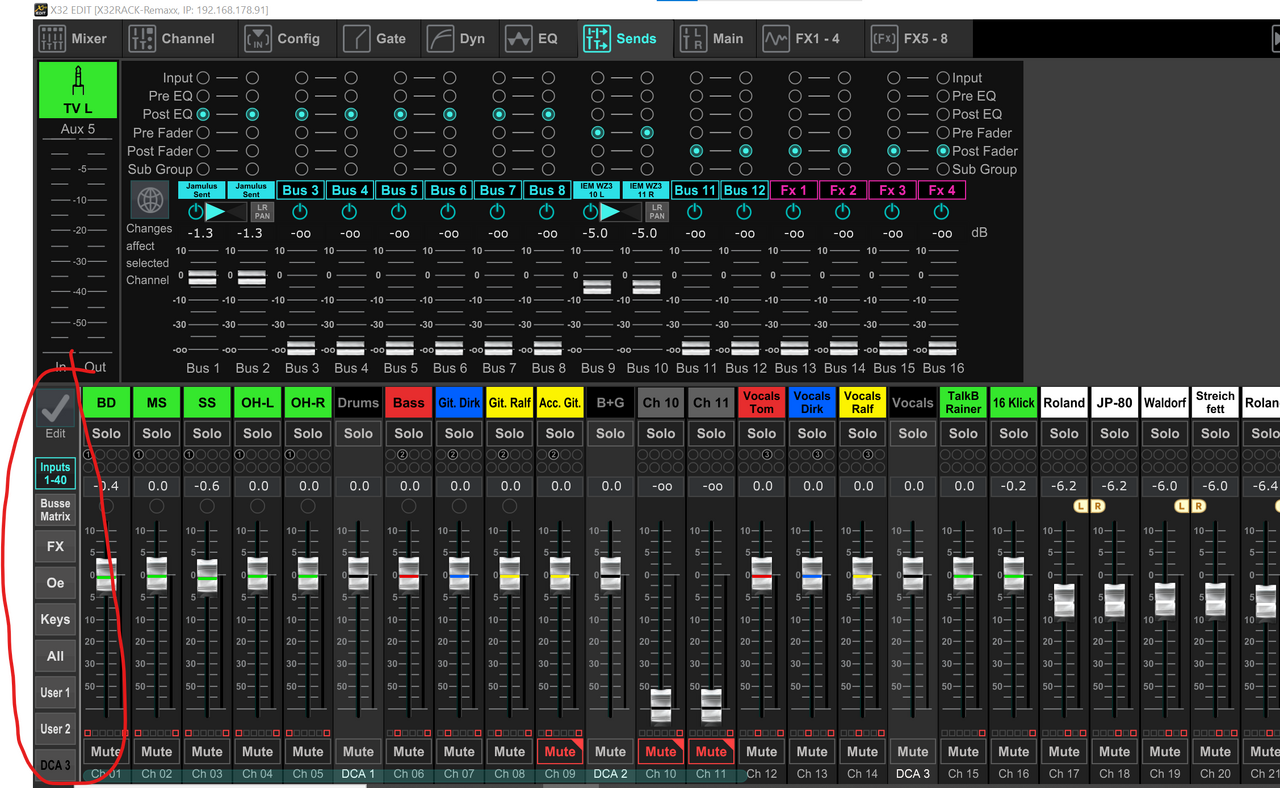1280x788 pixels.
Task: Unmute the Ch 10 channel
Action: point(661,752)
